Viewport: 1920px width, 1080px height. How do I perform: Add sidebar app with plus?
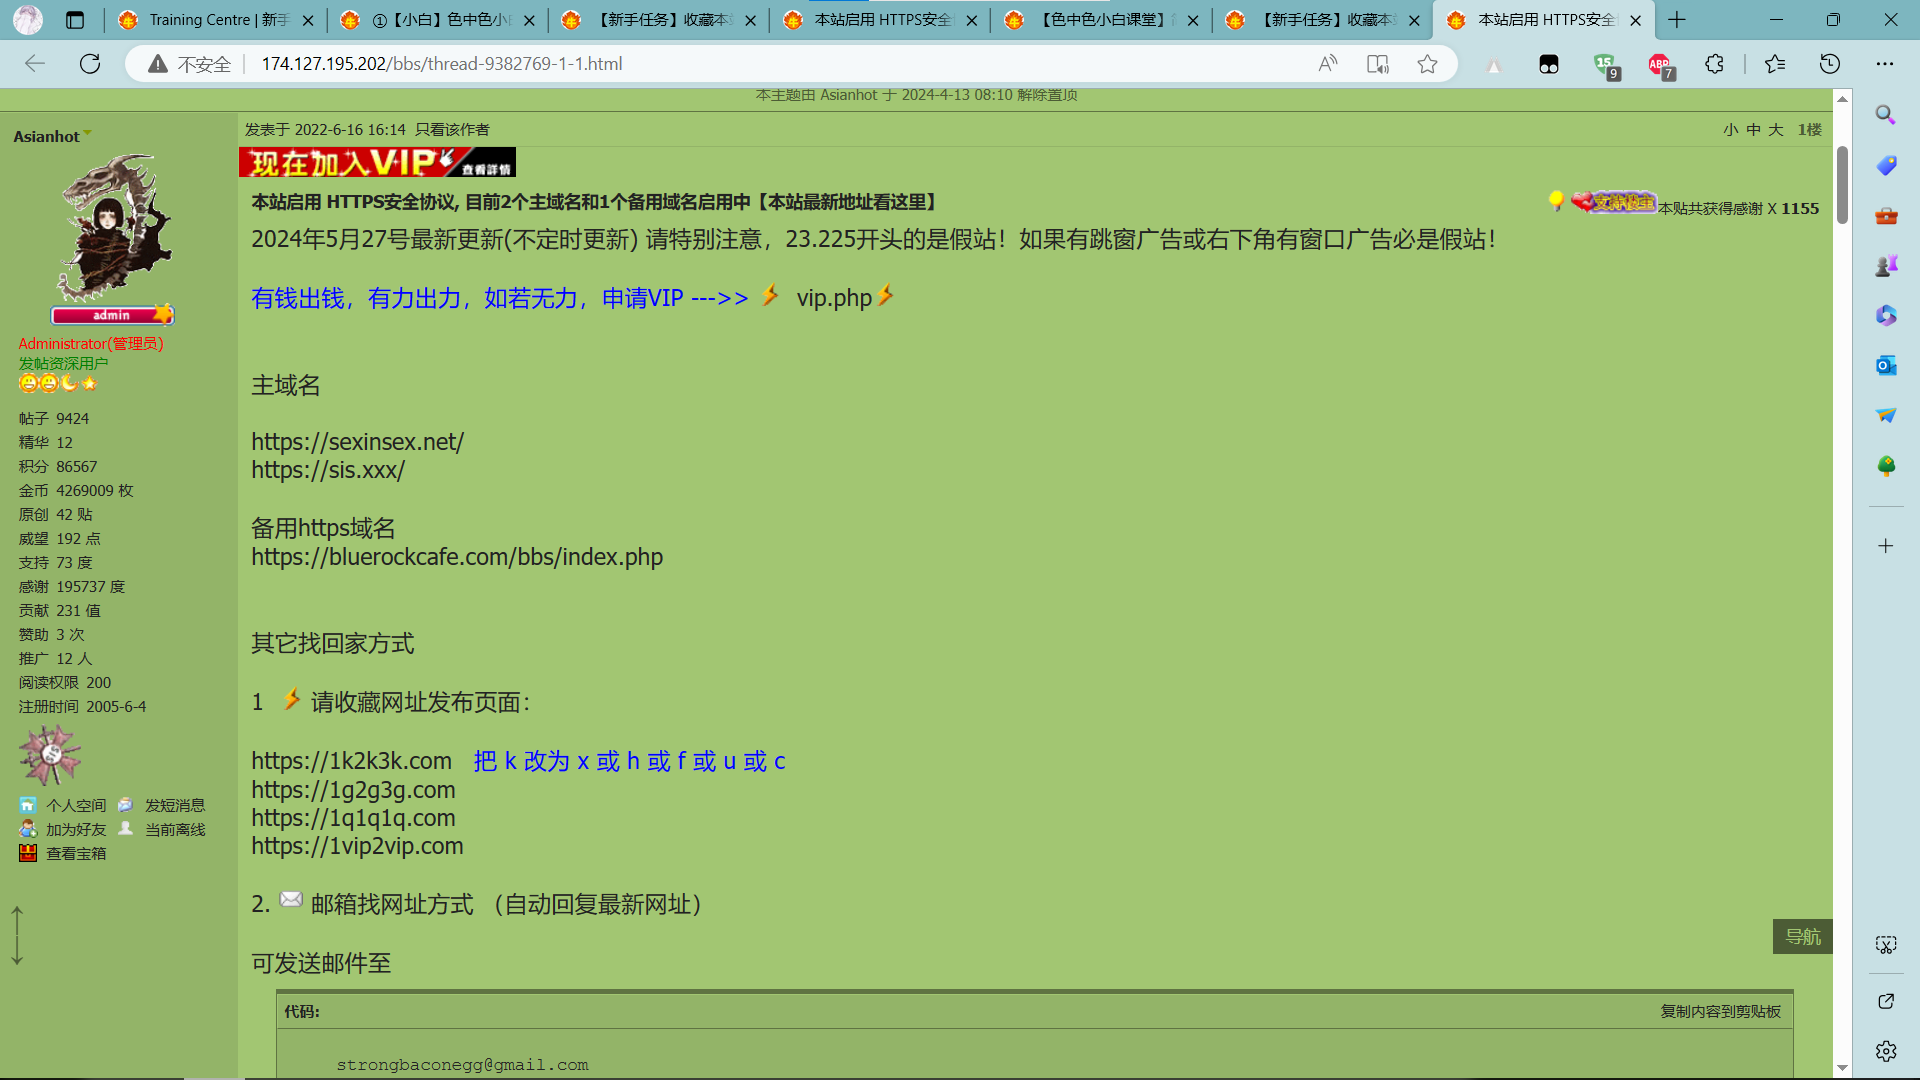pos(1886,546)
